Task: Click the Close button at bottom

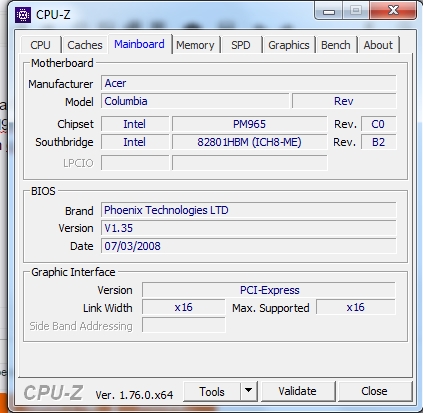Action: pos(374,391)
